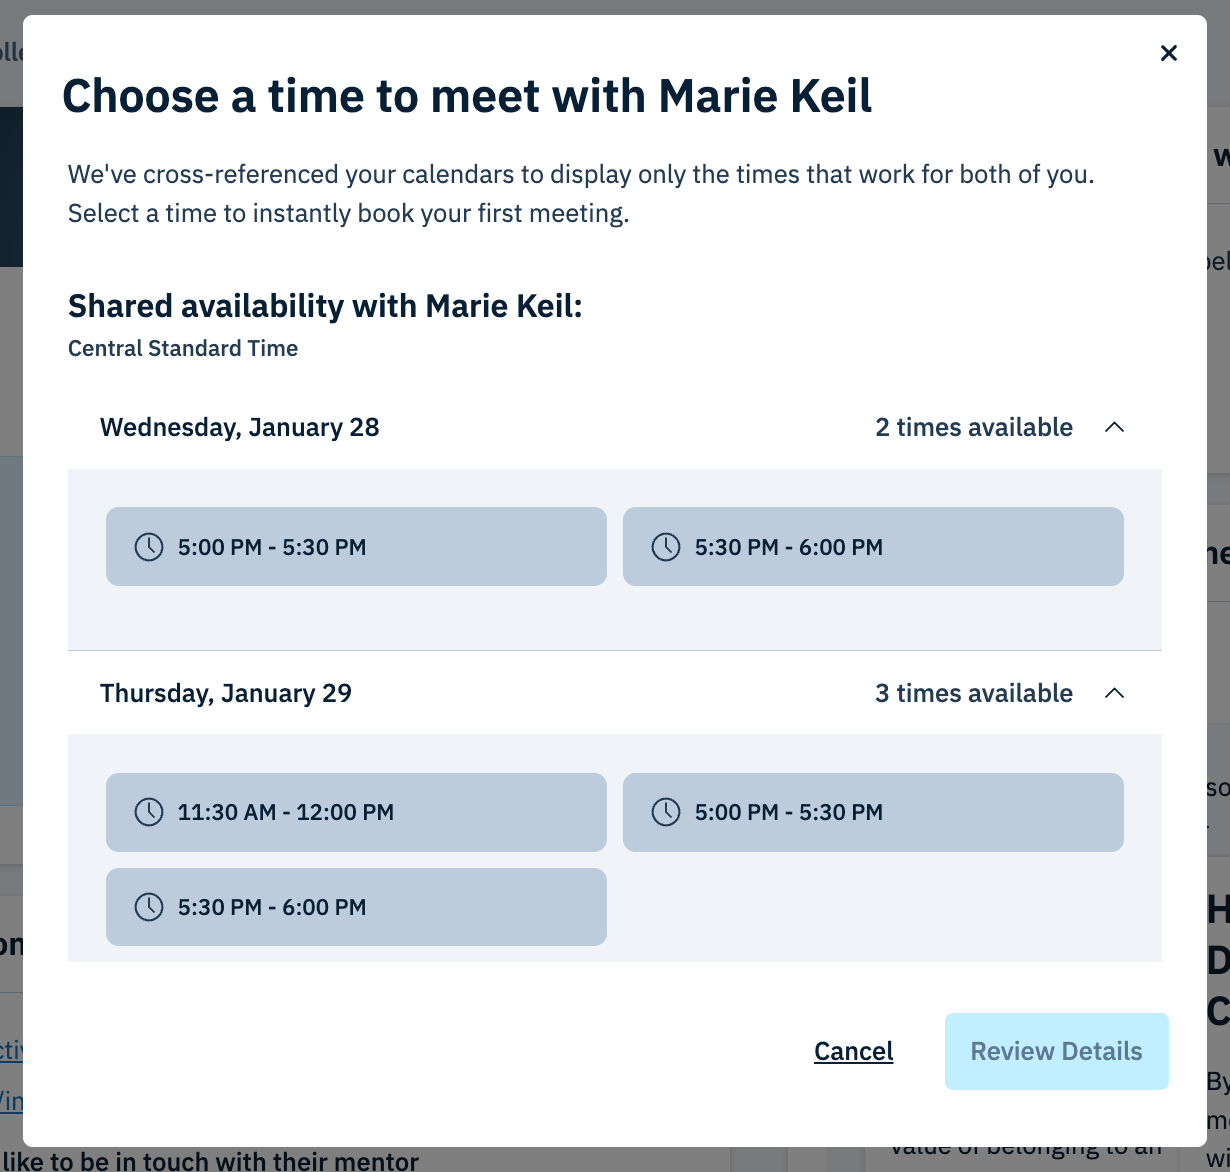Image resolution: width=1230 pixels, height=1172 pixels.
Task: Click clock icon in Thursday 5:30 PM slot
Action: click(149, 907)
